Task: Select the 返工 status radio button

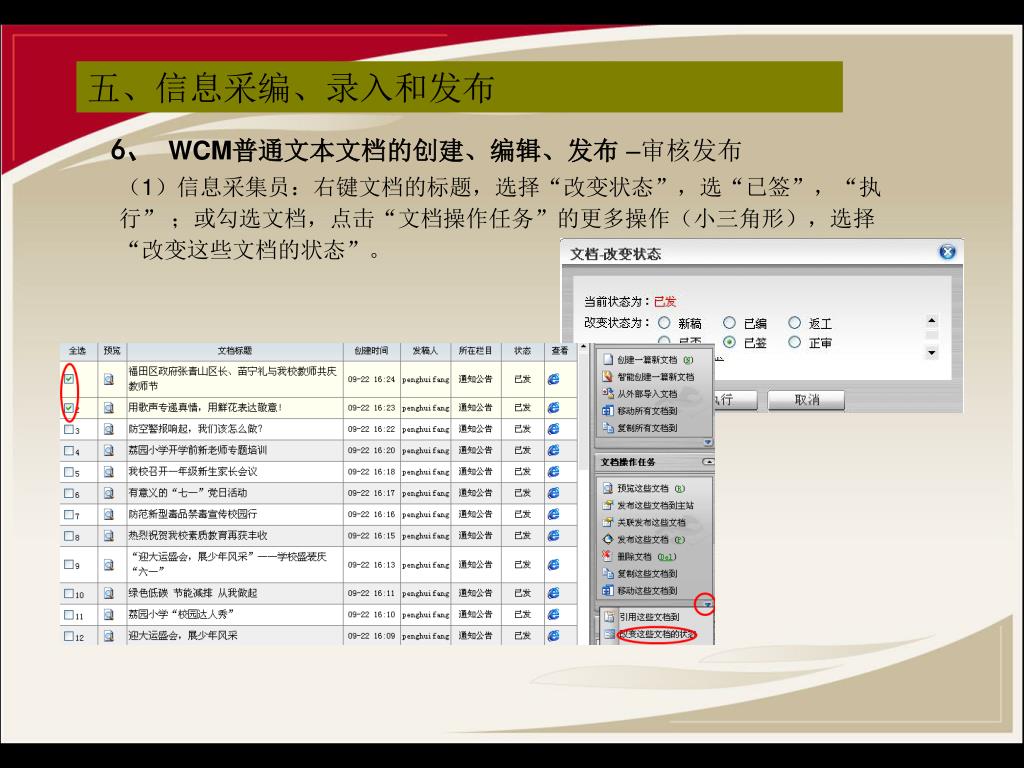Action: (794, 323)
